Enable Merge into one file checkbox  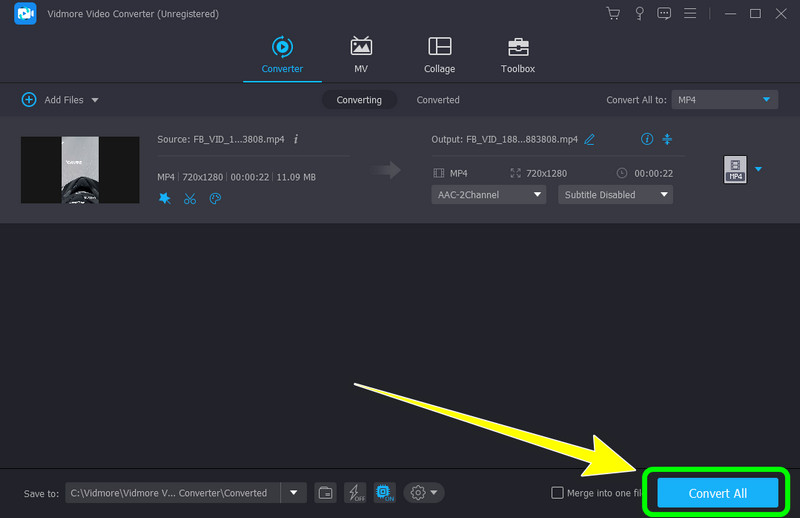click(x=558, y=493)
